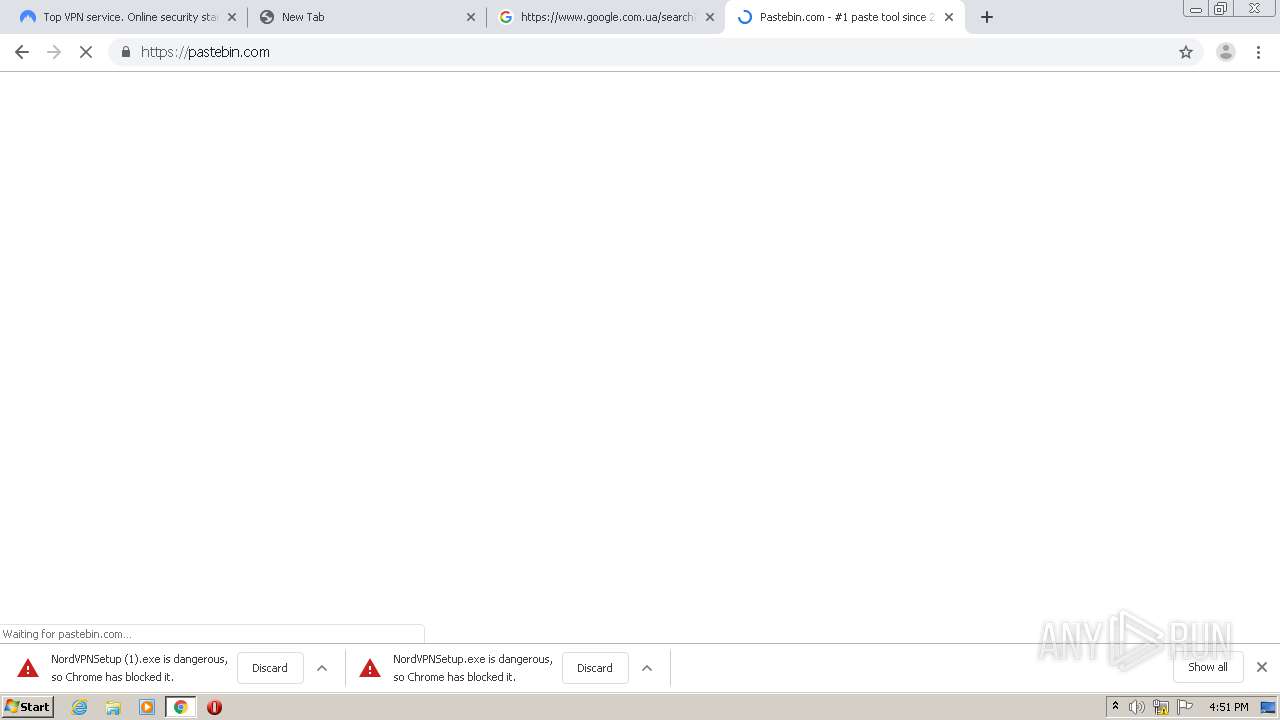
Task: Click the warning icon for NordVPNSetup.exe
Action: (370, 668)
